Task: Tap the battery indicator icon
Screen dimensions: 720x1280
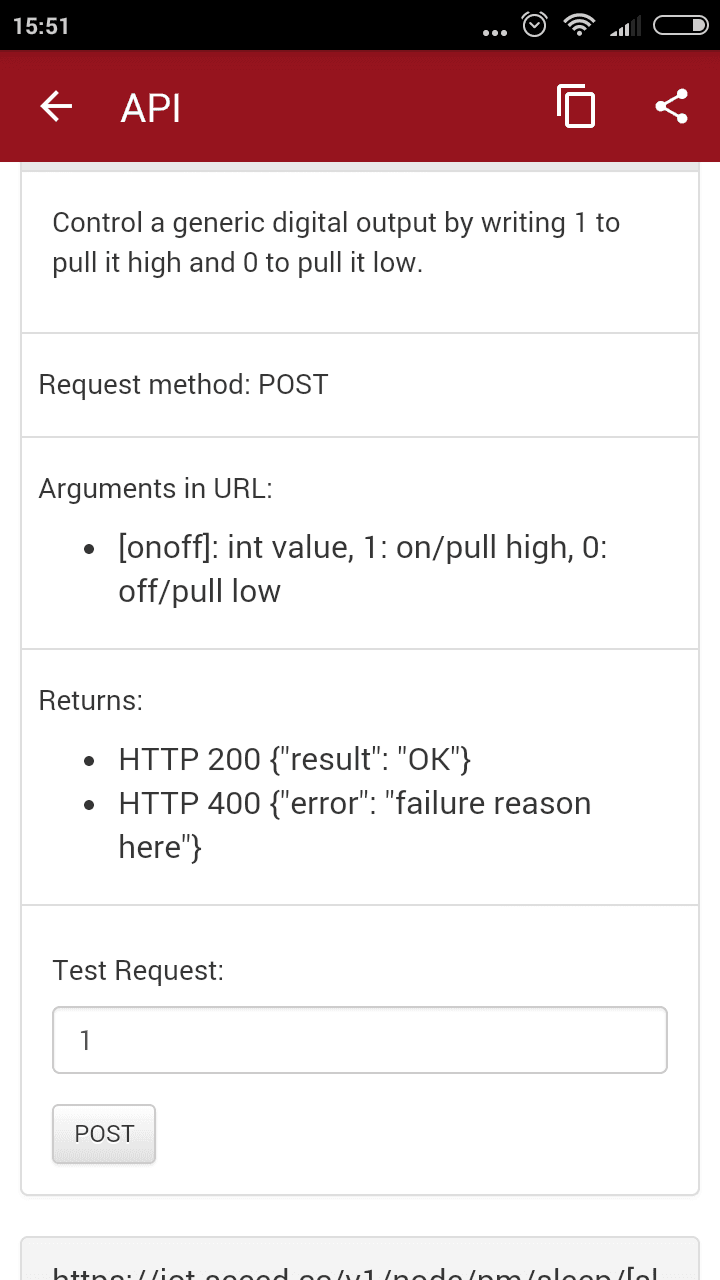Action: pyautogui.click(x=681, y=26)
